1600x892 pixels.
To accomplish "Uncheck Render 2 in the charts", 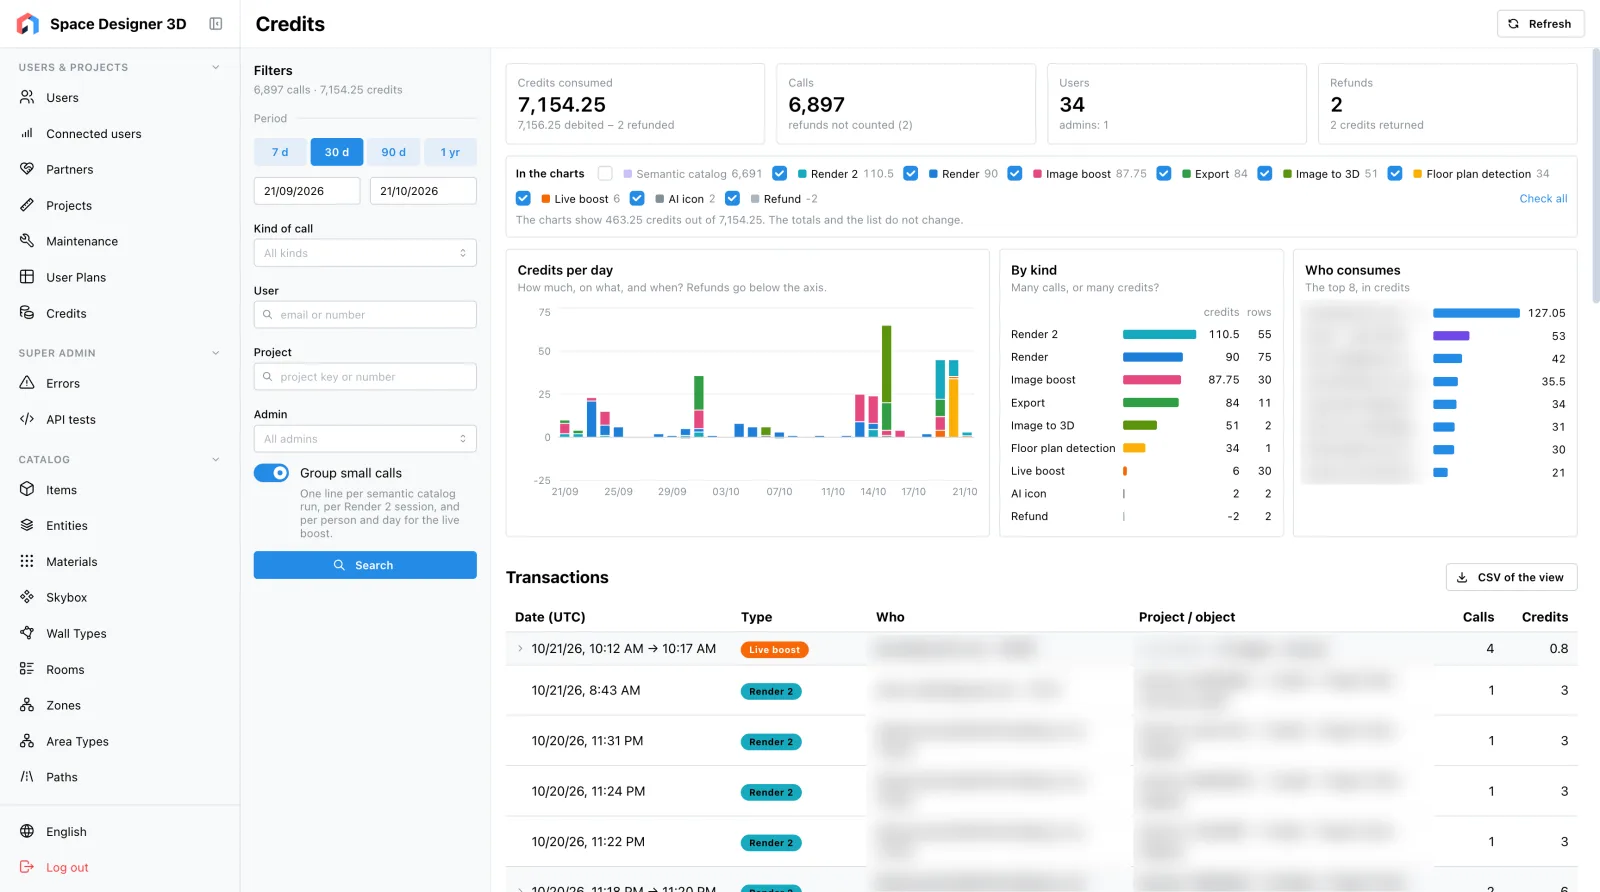I will pyautogui.click(x=780, y=174).
